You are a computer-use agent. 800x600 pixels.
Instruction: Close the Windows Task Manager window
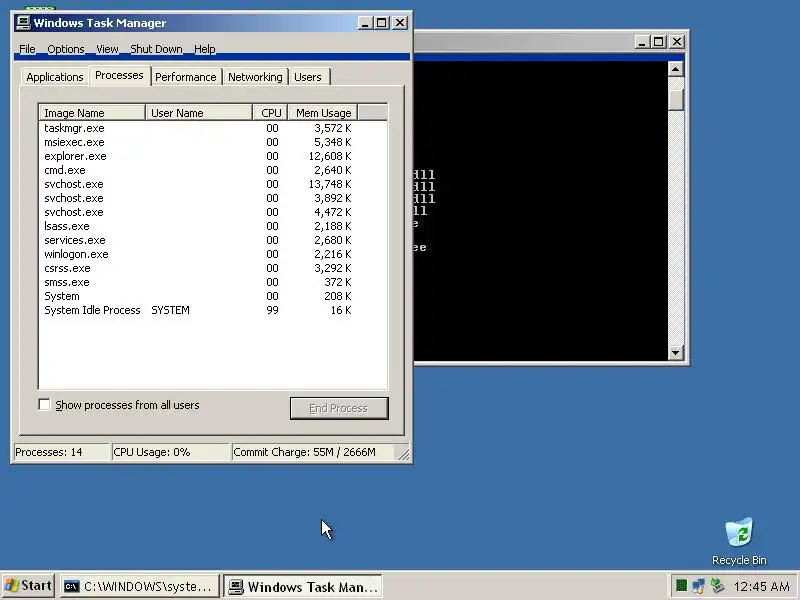pyautogui.click(x=400, y=23)
